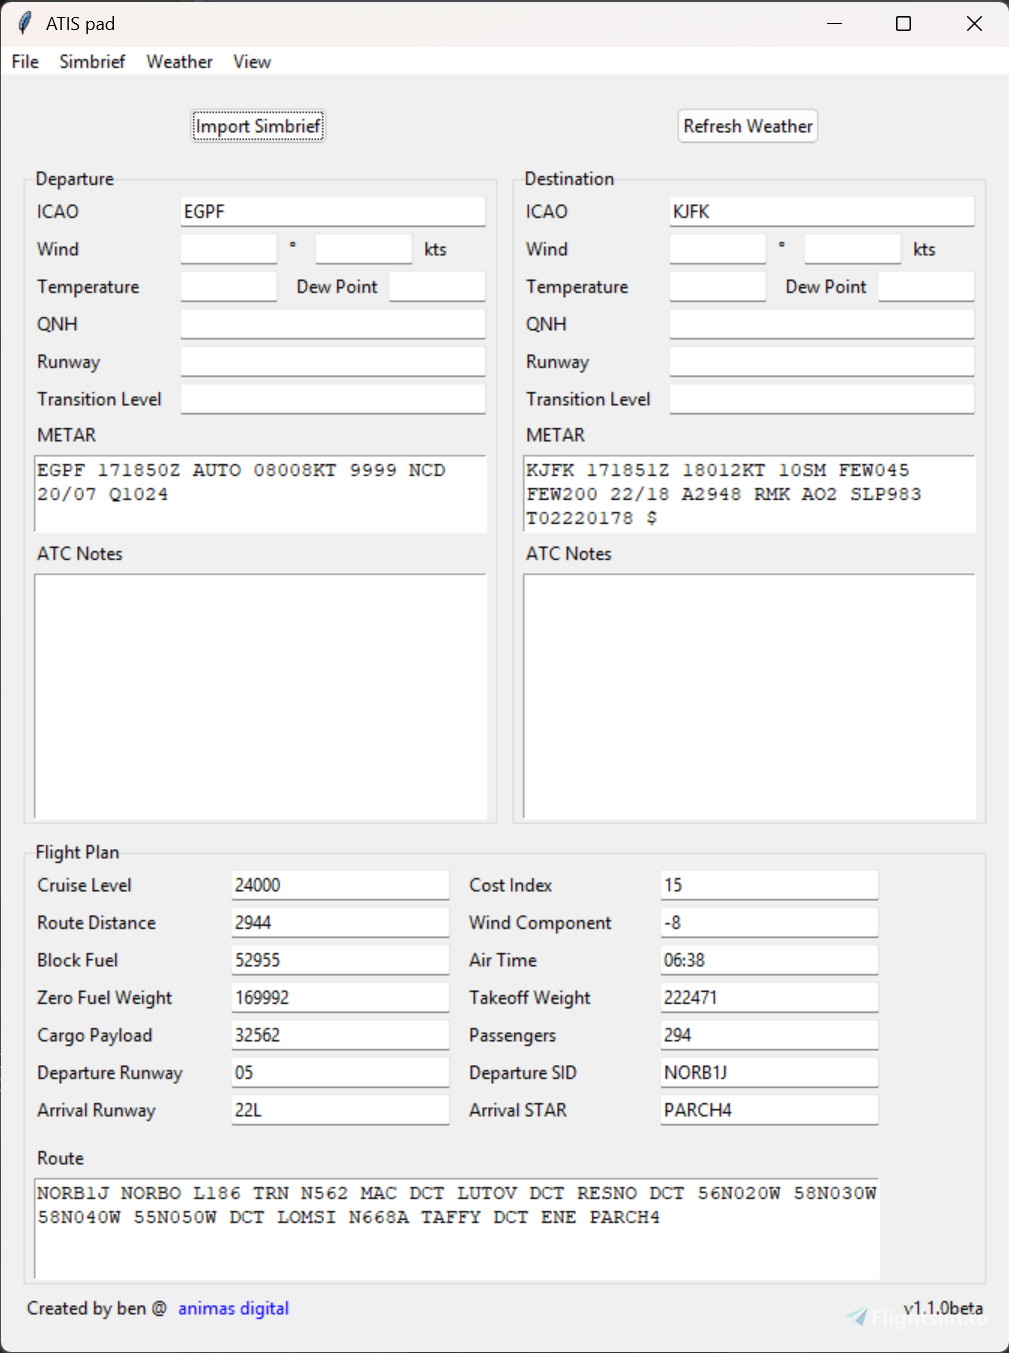Click the Import Simbrief button

257,125
